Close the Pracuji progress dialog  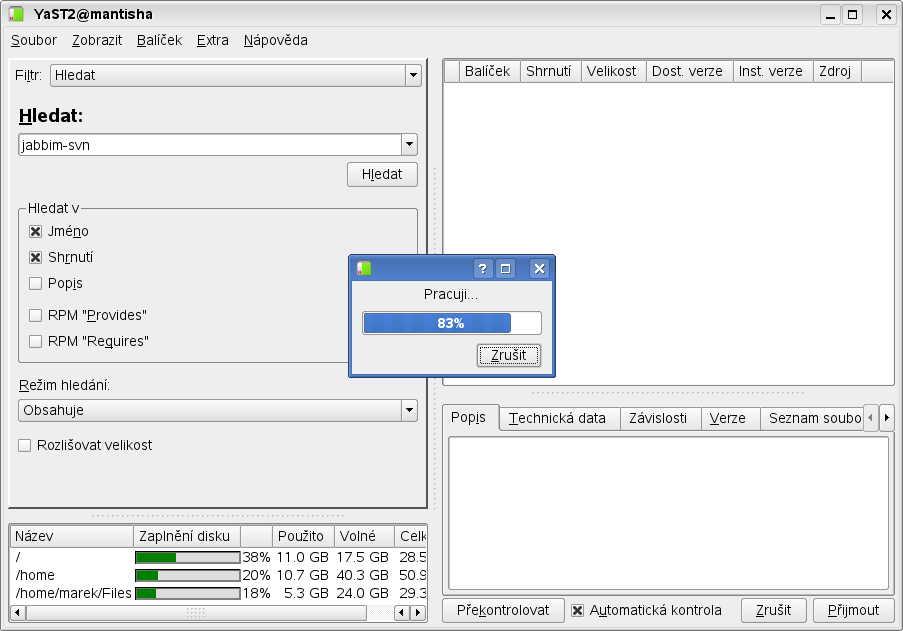coord(539,268)
